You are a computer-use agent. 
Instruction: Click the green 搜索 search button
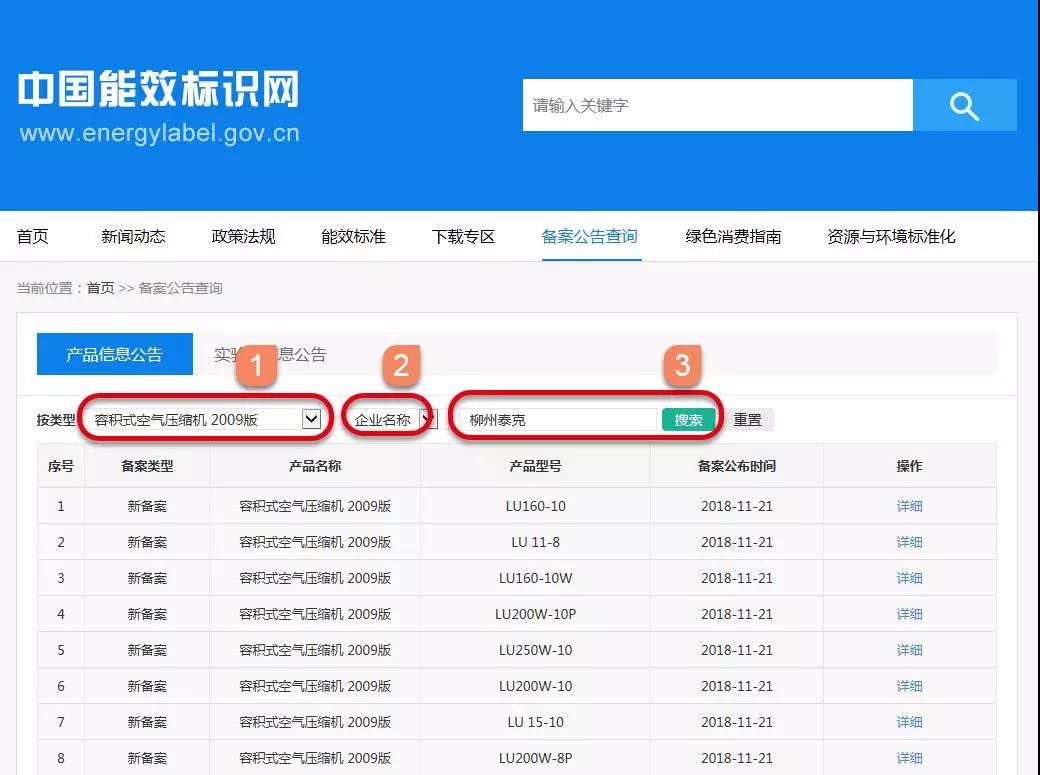[689, 418]
